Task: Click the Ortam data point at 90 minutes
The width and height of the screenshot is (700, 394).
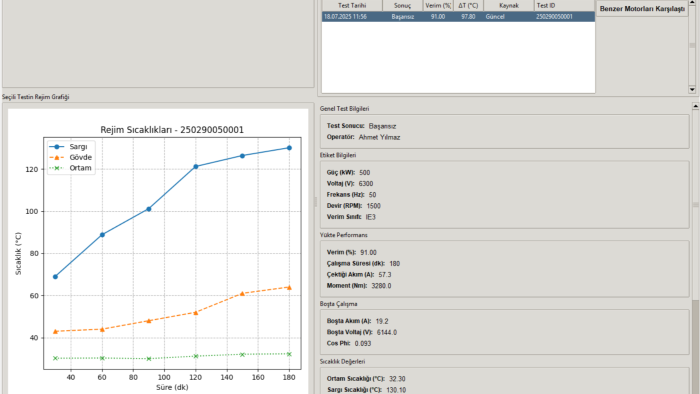Action: coord(149,359)
